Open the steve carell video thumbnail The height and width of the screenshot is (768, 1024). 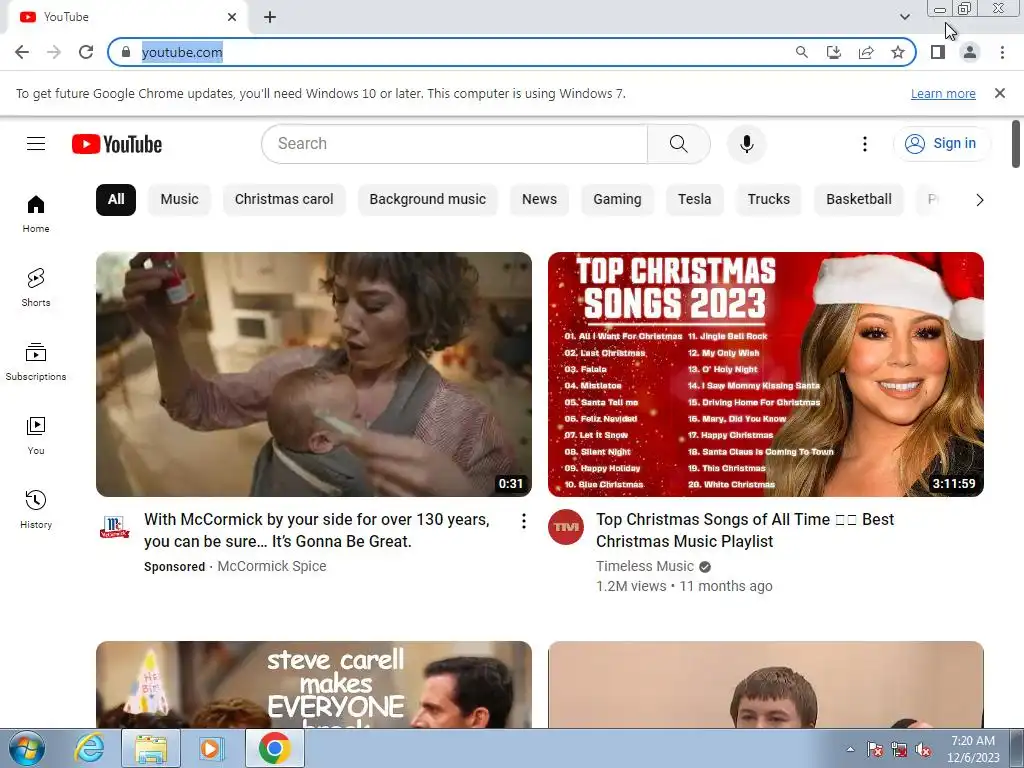click(313, 684)
